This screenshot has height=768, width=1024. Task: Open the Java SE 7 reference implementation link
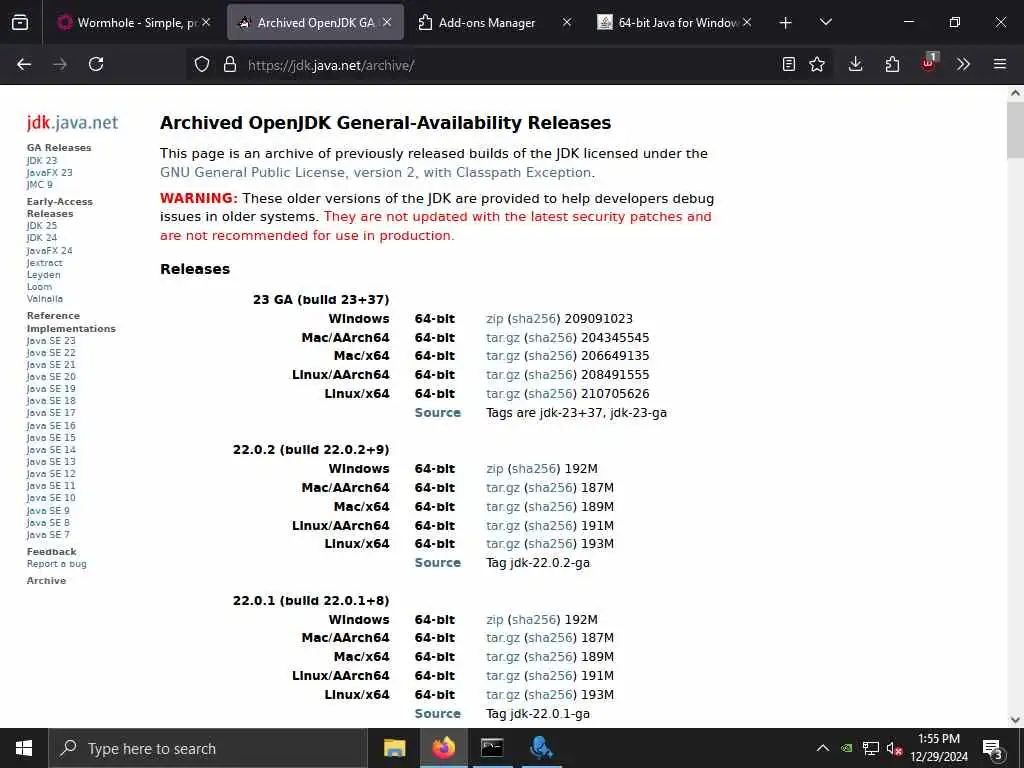48,534
